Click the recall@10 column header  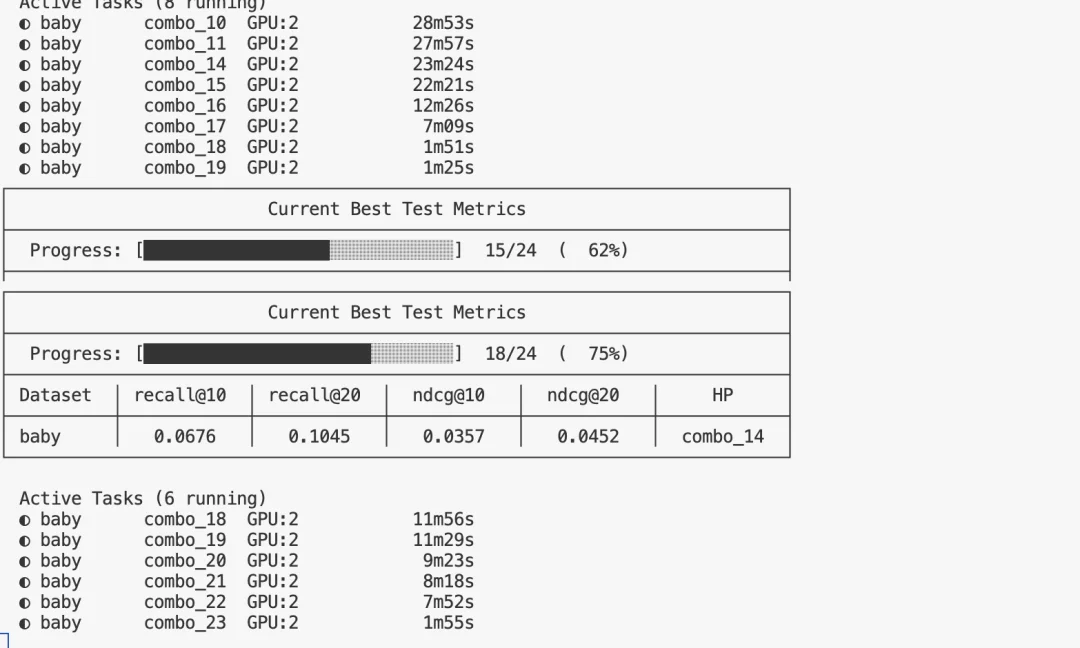(x=180, y=395)
